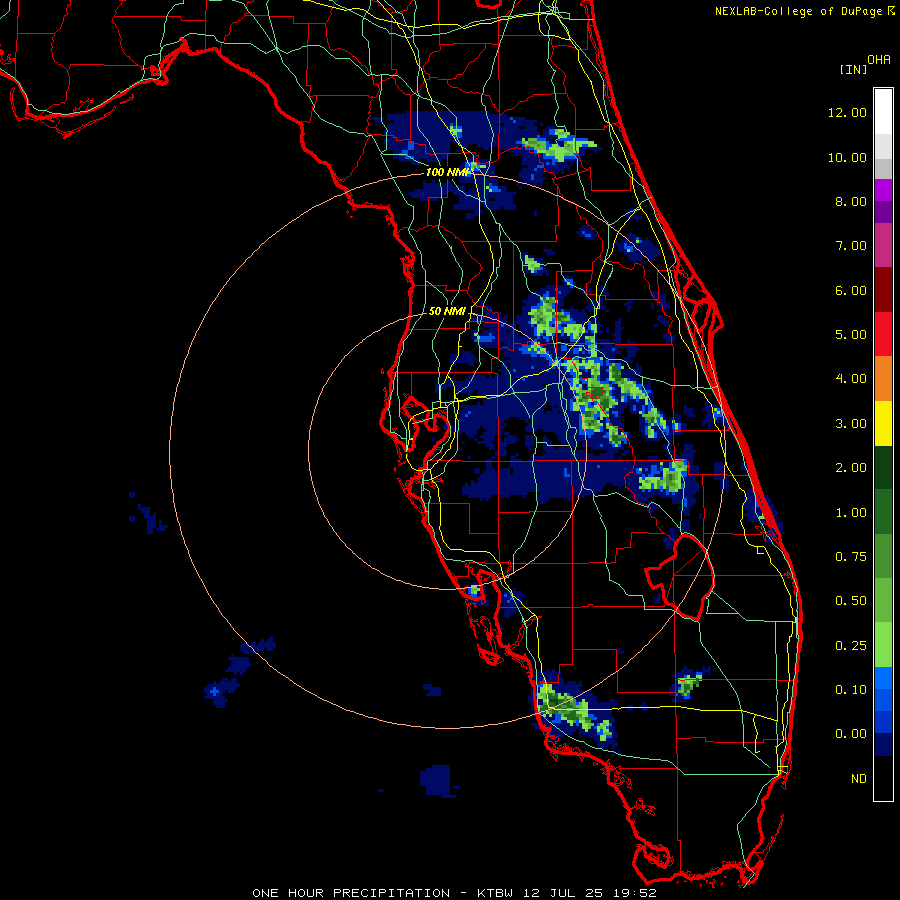Screen dimensions: 900x900
Task: Click the ND legend label
Action: pos(859,779)
